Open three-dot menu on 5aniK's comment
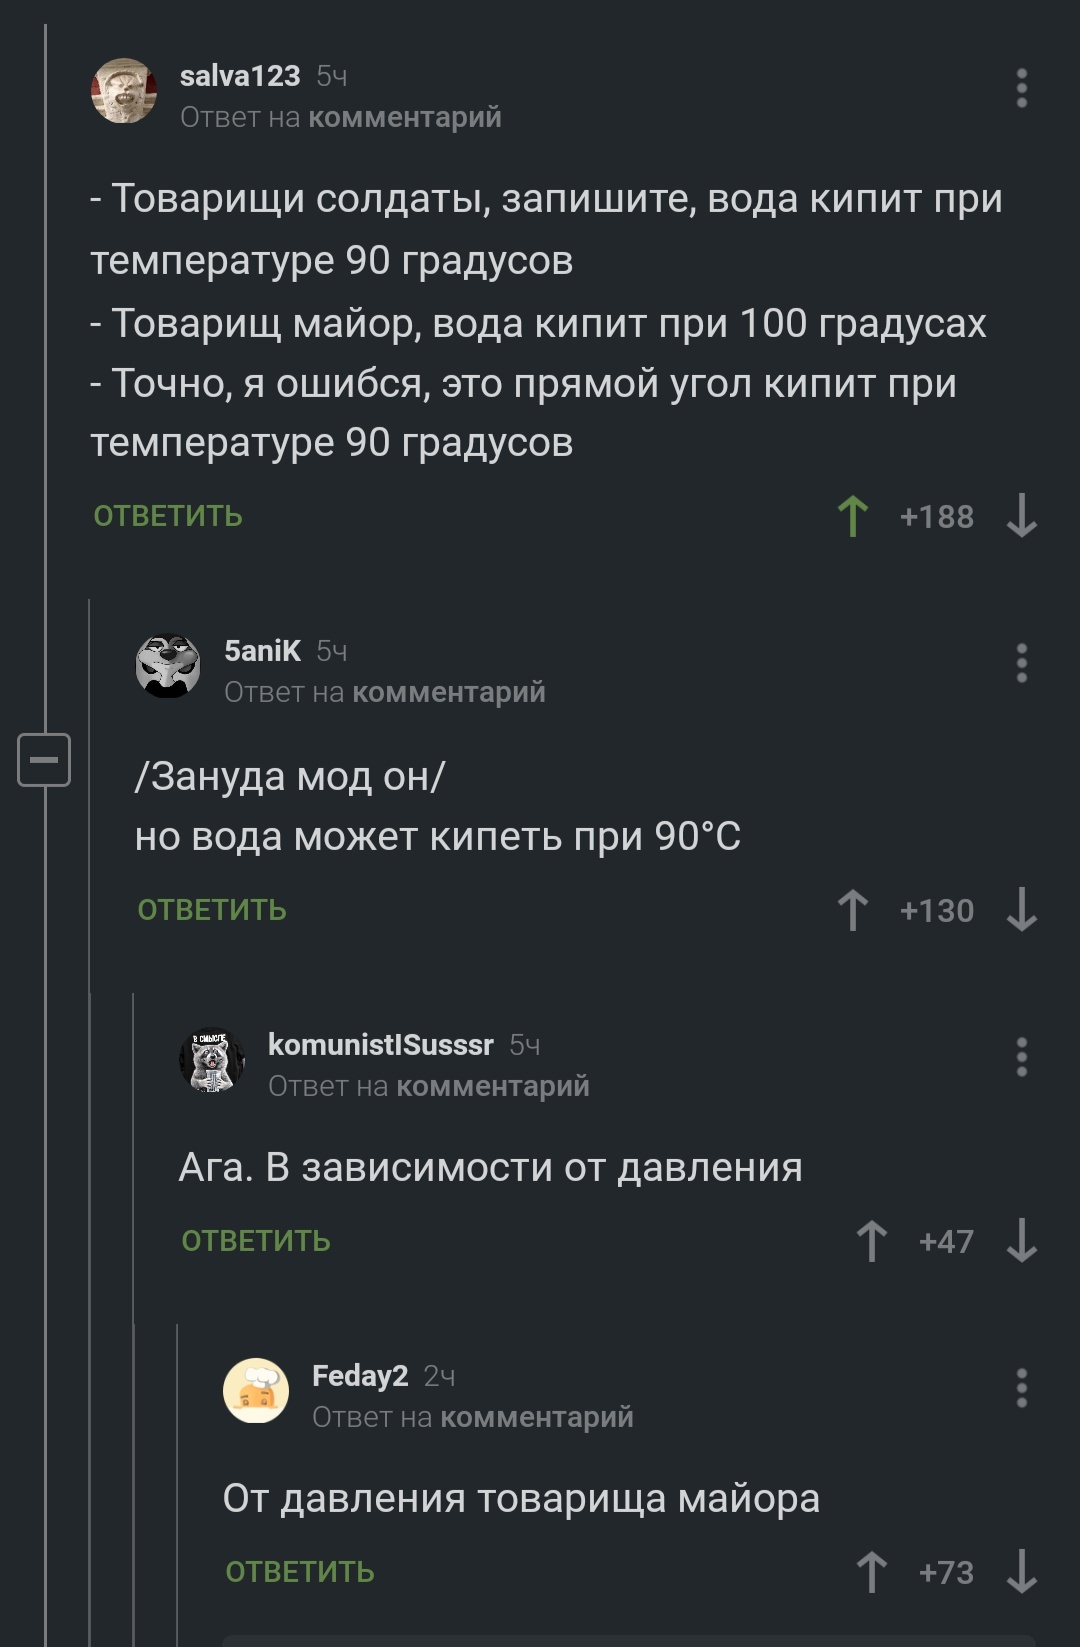This screenshot has height=1647, width=1080. click(x=1021, y=663)
